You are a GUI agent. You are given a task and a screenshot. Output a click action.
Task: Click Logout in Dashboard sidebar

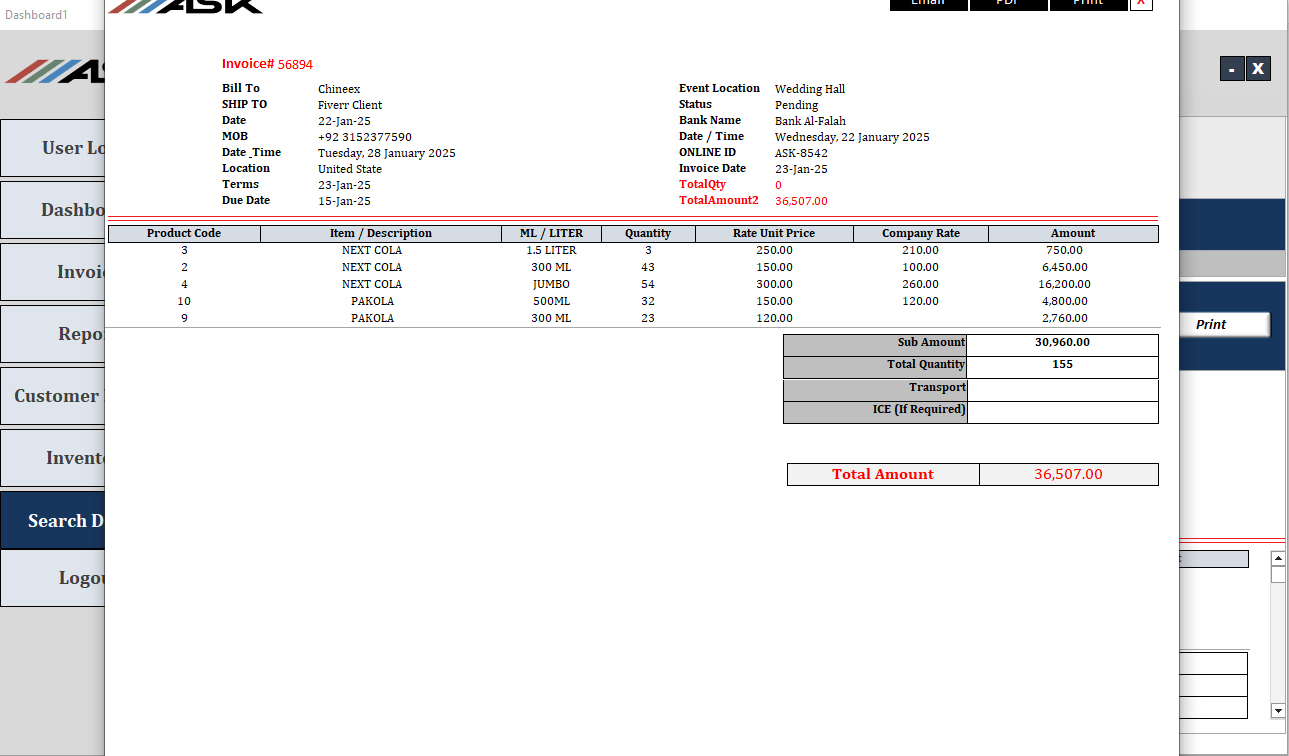click(53, 578)
